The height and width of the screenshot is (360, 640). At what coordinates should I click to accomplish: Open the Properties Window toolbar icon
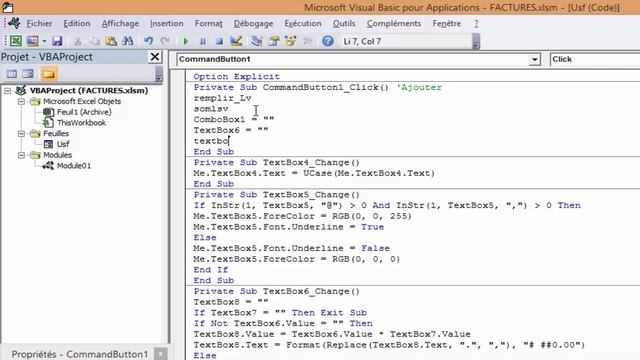[x=274, y=41]
